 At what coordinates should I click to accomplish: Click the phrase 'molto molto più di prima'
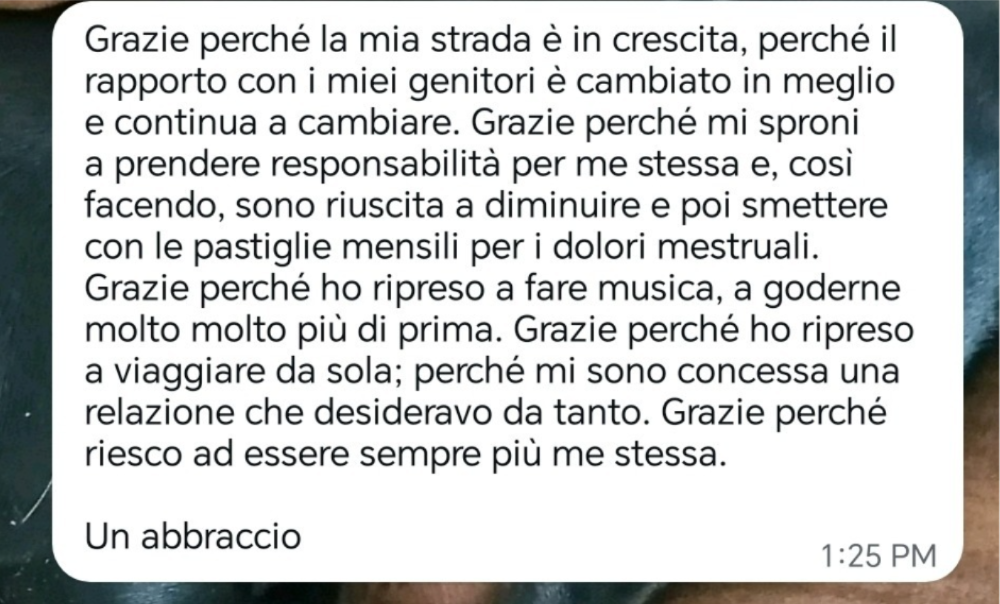click(x=288, y=330)
